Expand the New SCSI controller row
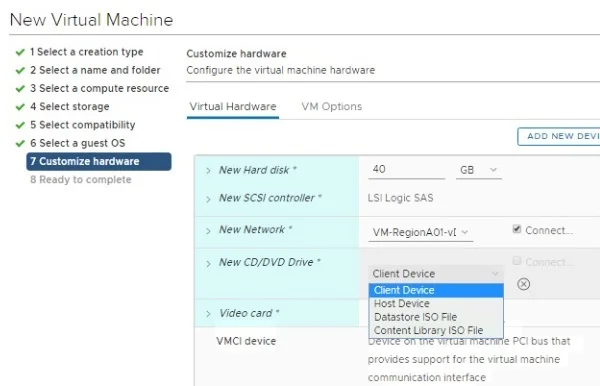The height and width of the screenshot is (386, 600). [x=208, y=199]
